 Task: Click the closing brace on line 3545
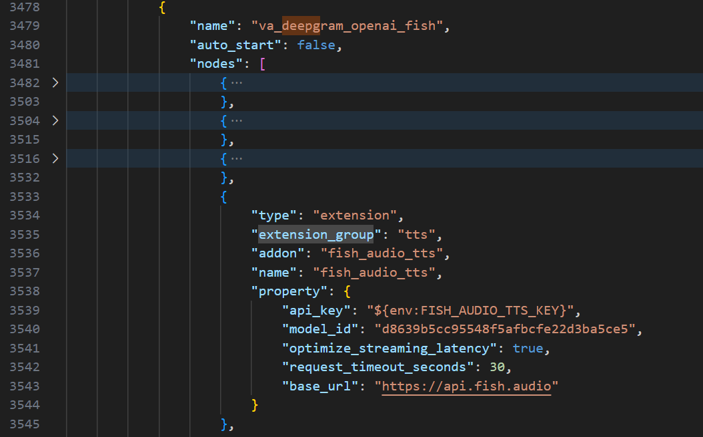(224, 424)
